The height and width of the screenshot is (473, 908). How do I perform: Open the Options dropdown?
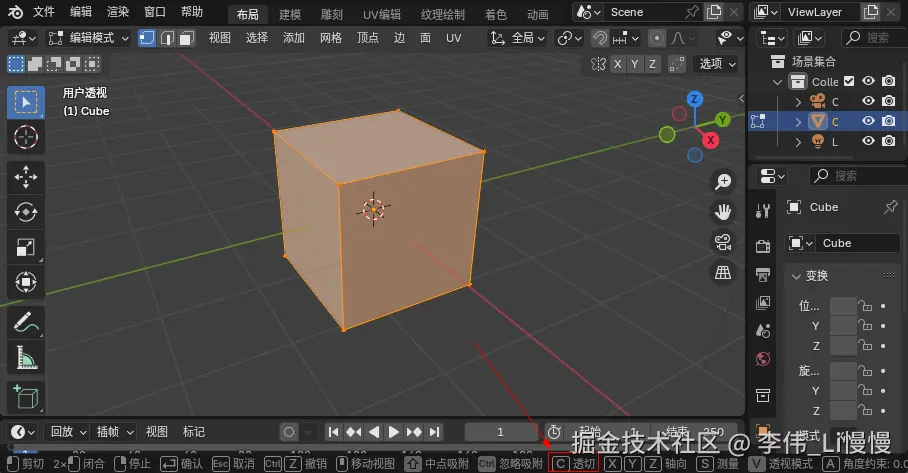(717, 64)
